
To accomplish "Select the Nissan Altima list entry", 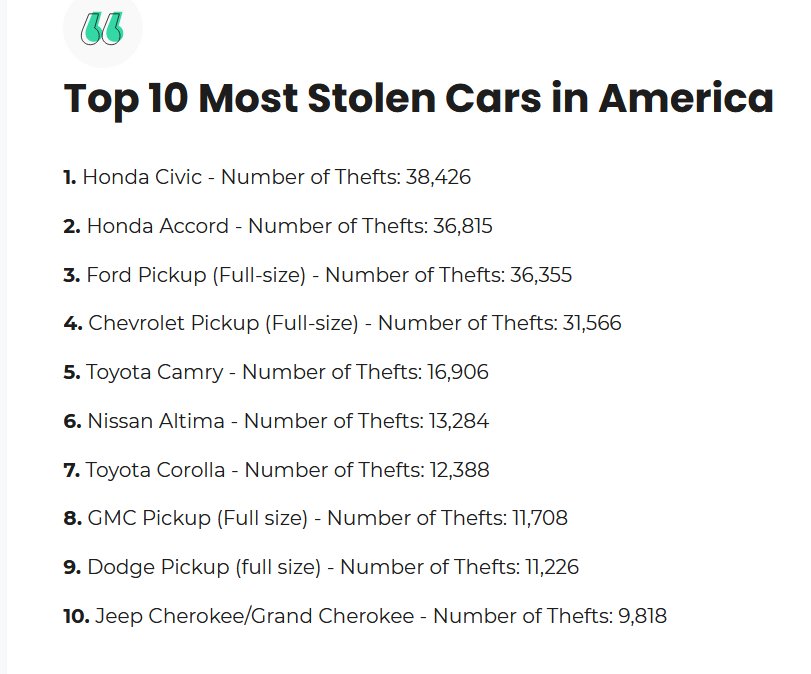I will click(x=276, y=421).
